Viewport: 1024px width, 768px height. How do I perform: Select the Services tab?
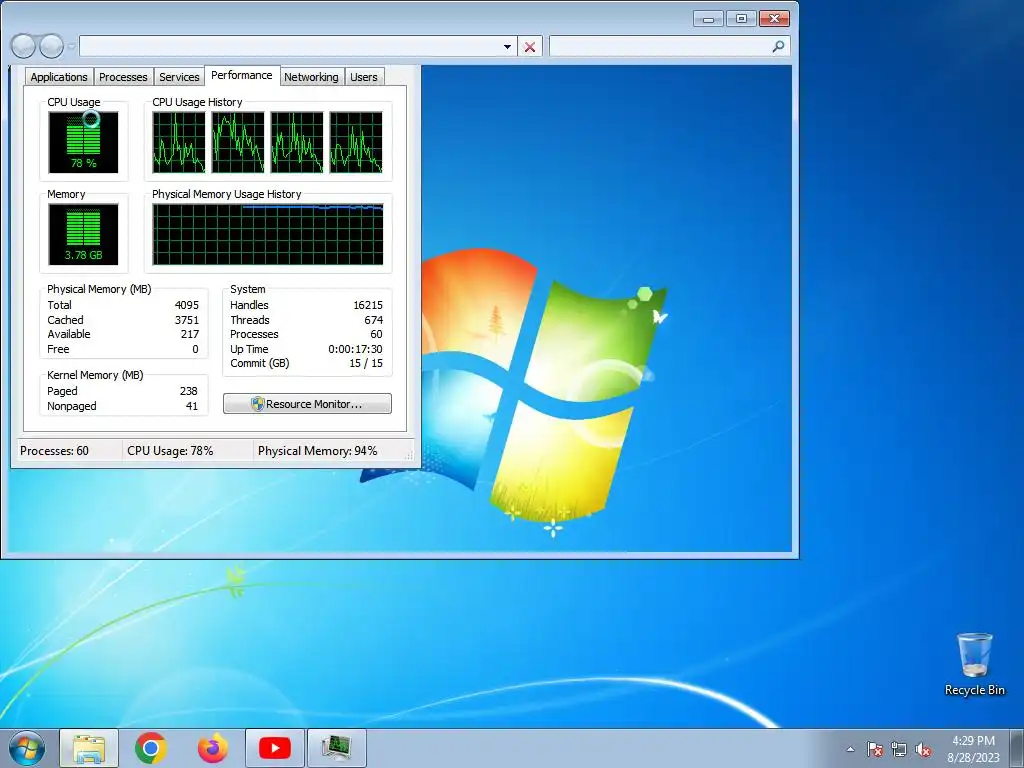179,77
